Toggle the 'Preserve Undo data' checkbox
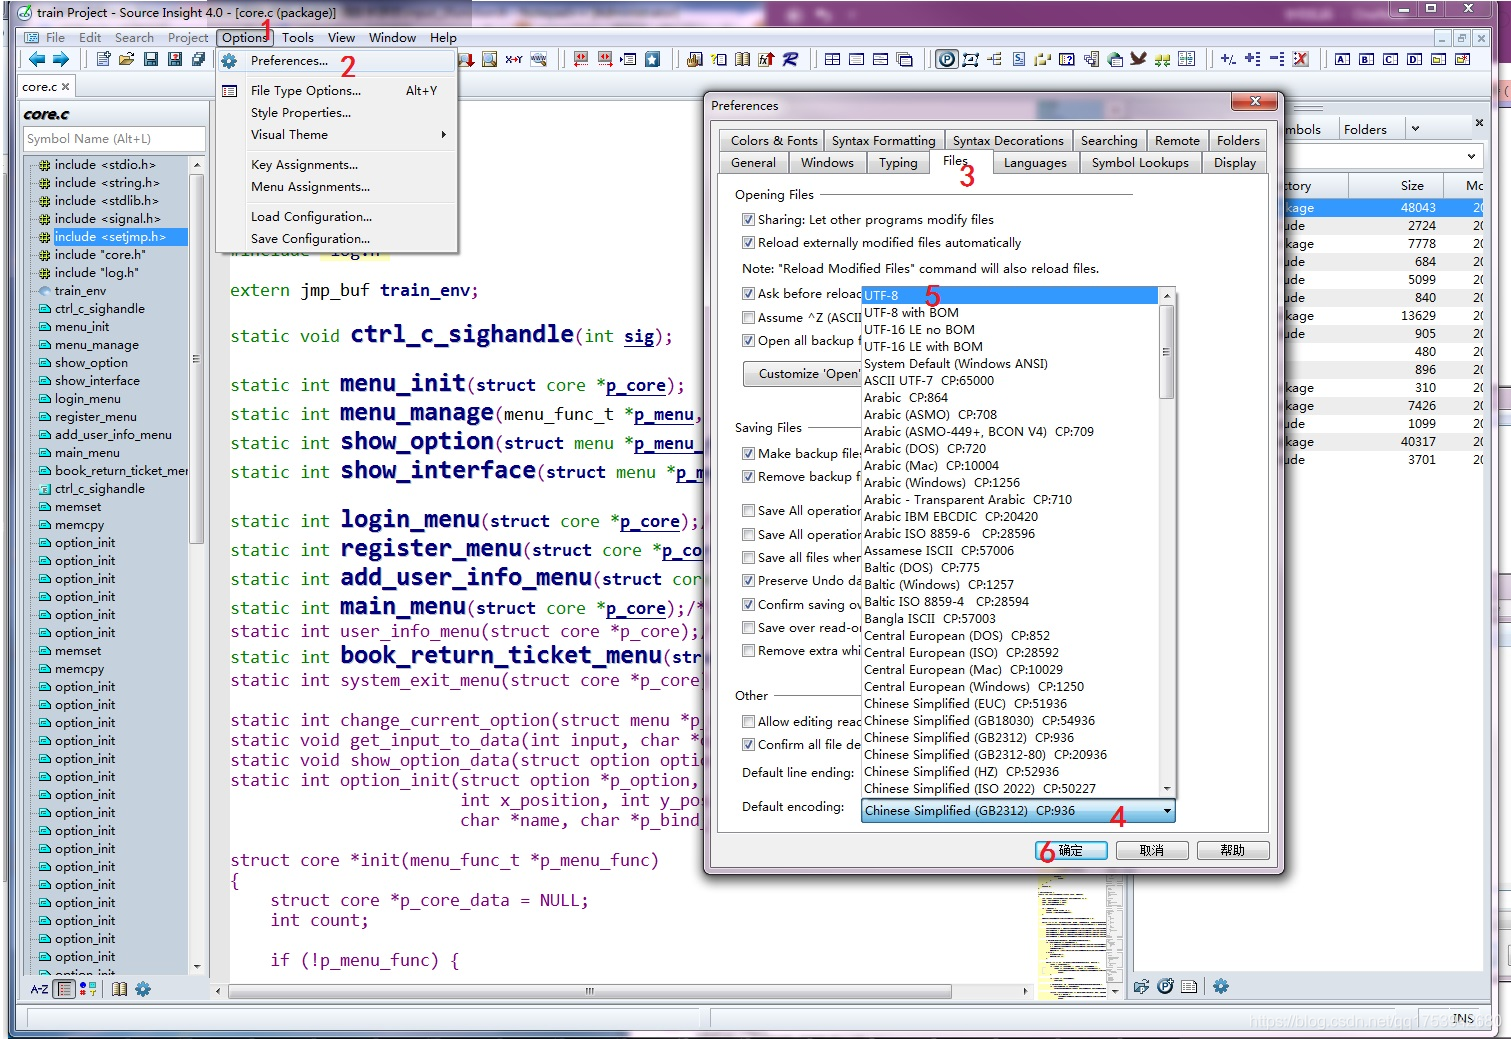This screenshot has width=1512, height=1040. (748, 580)
